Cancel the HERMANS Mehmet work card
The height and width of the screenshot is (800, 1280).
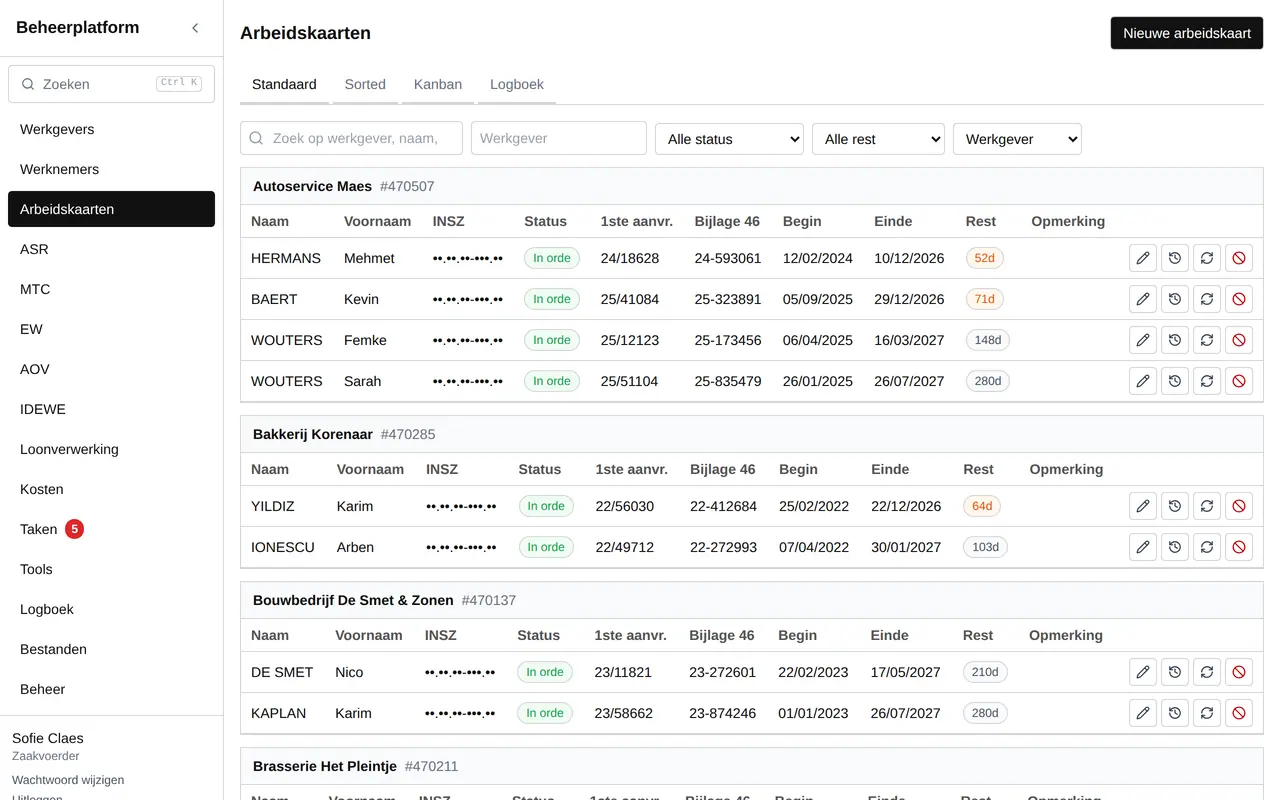pyautogui.click(x=1239, y=258)
